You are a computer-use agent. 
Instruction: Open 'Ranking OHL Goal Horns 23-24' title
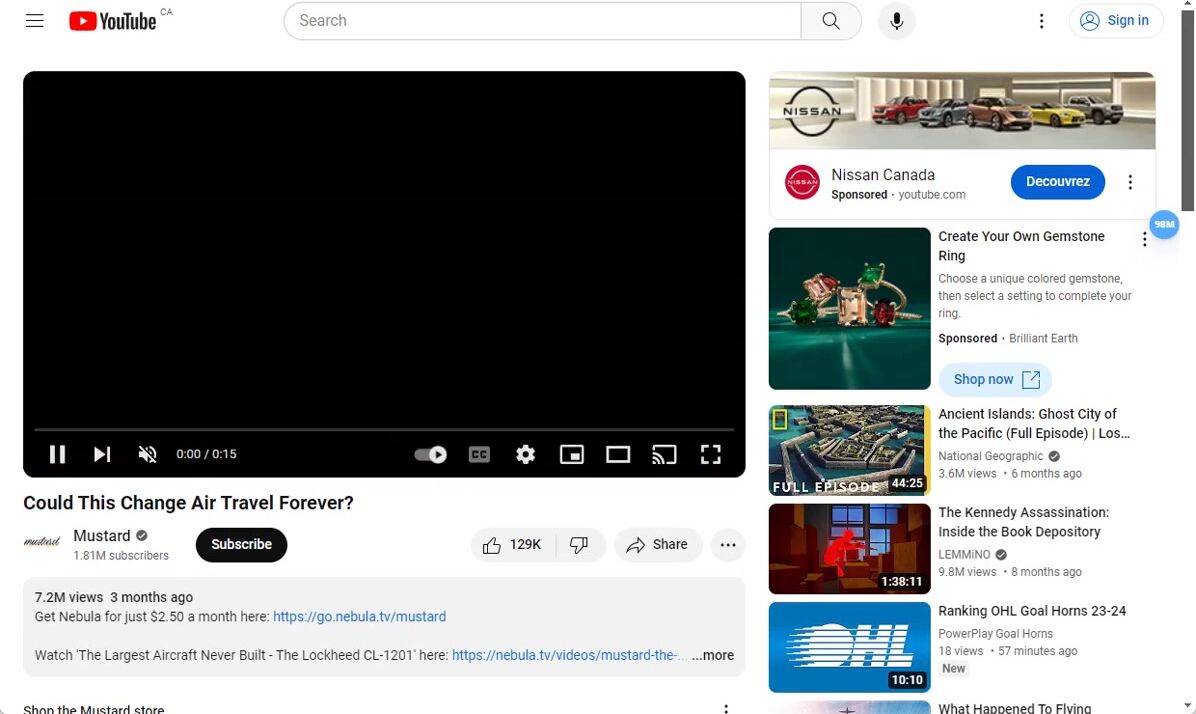(x=1032, y=611)
